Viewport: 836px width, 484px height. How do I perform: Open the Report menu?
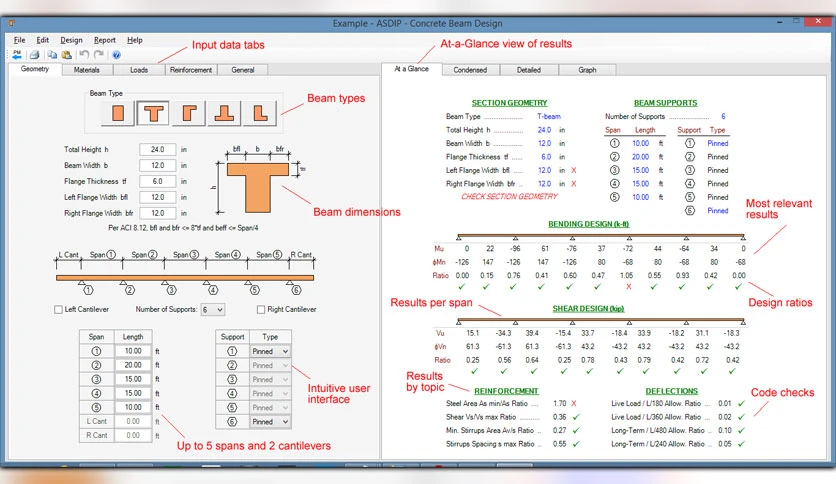coord(104,40)
